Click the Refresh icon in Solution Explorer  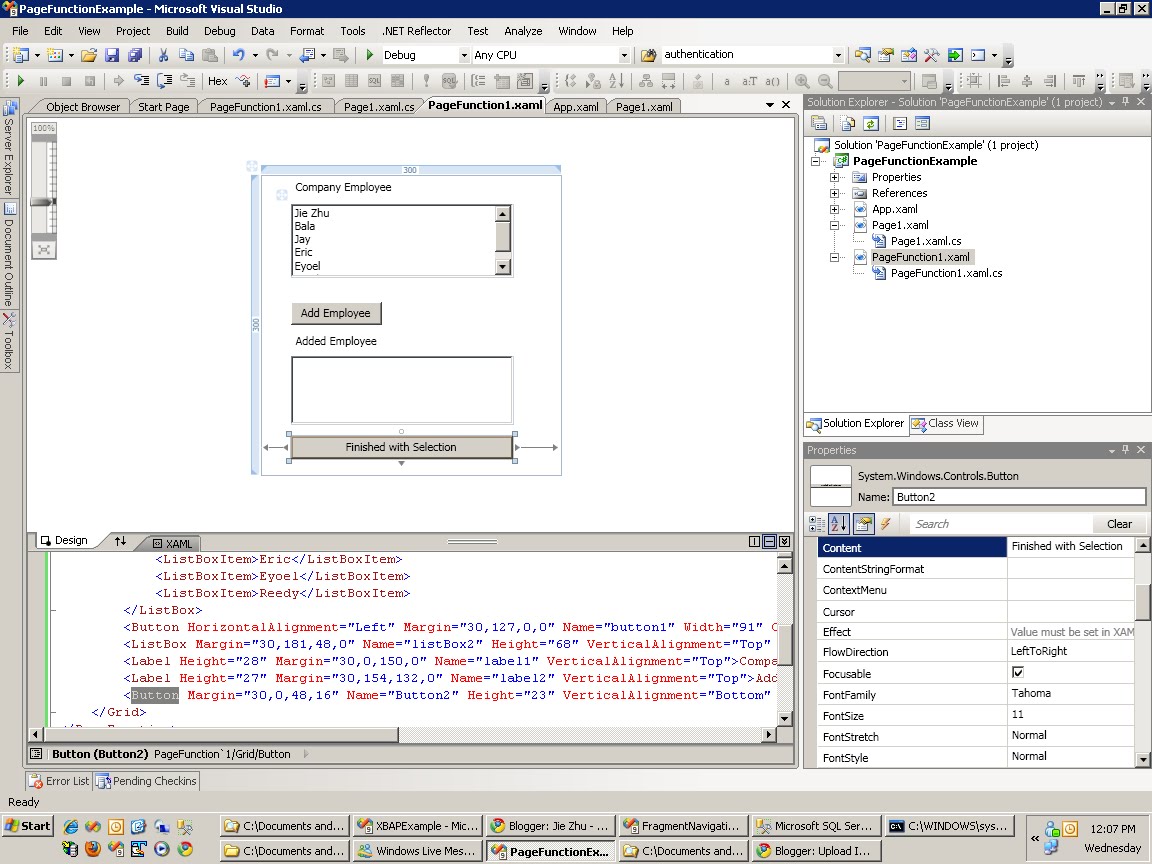coord(871,122)
